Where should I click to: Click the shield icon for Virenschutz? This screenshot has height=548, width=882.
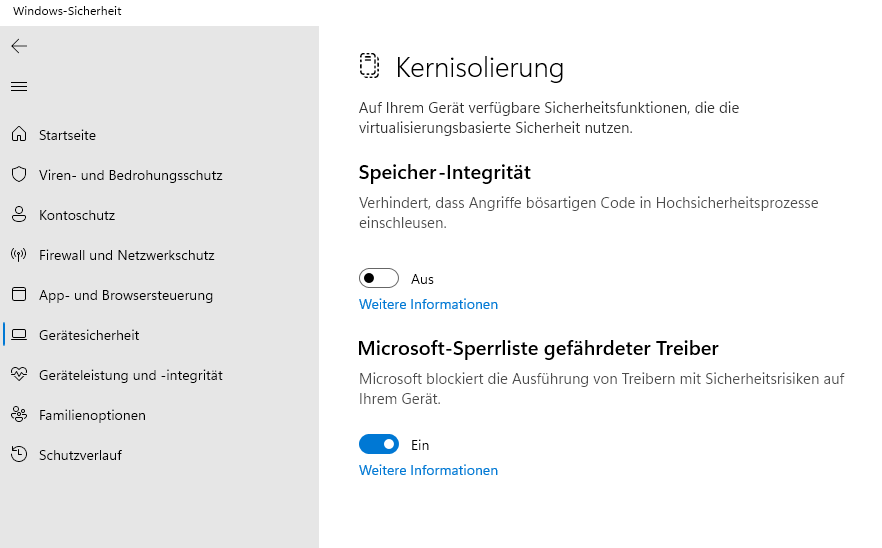click(19, 174)
